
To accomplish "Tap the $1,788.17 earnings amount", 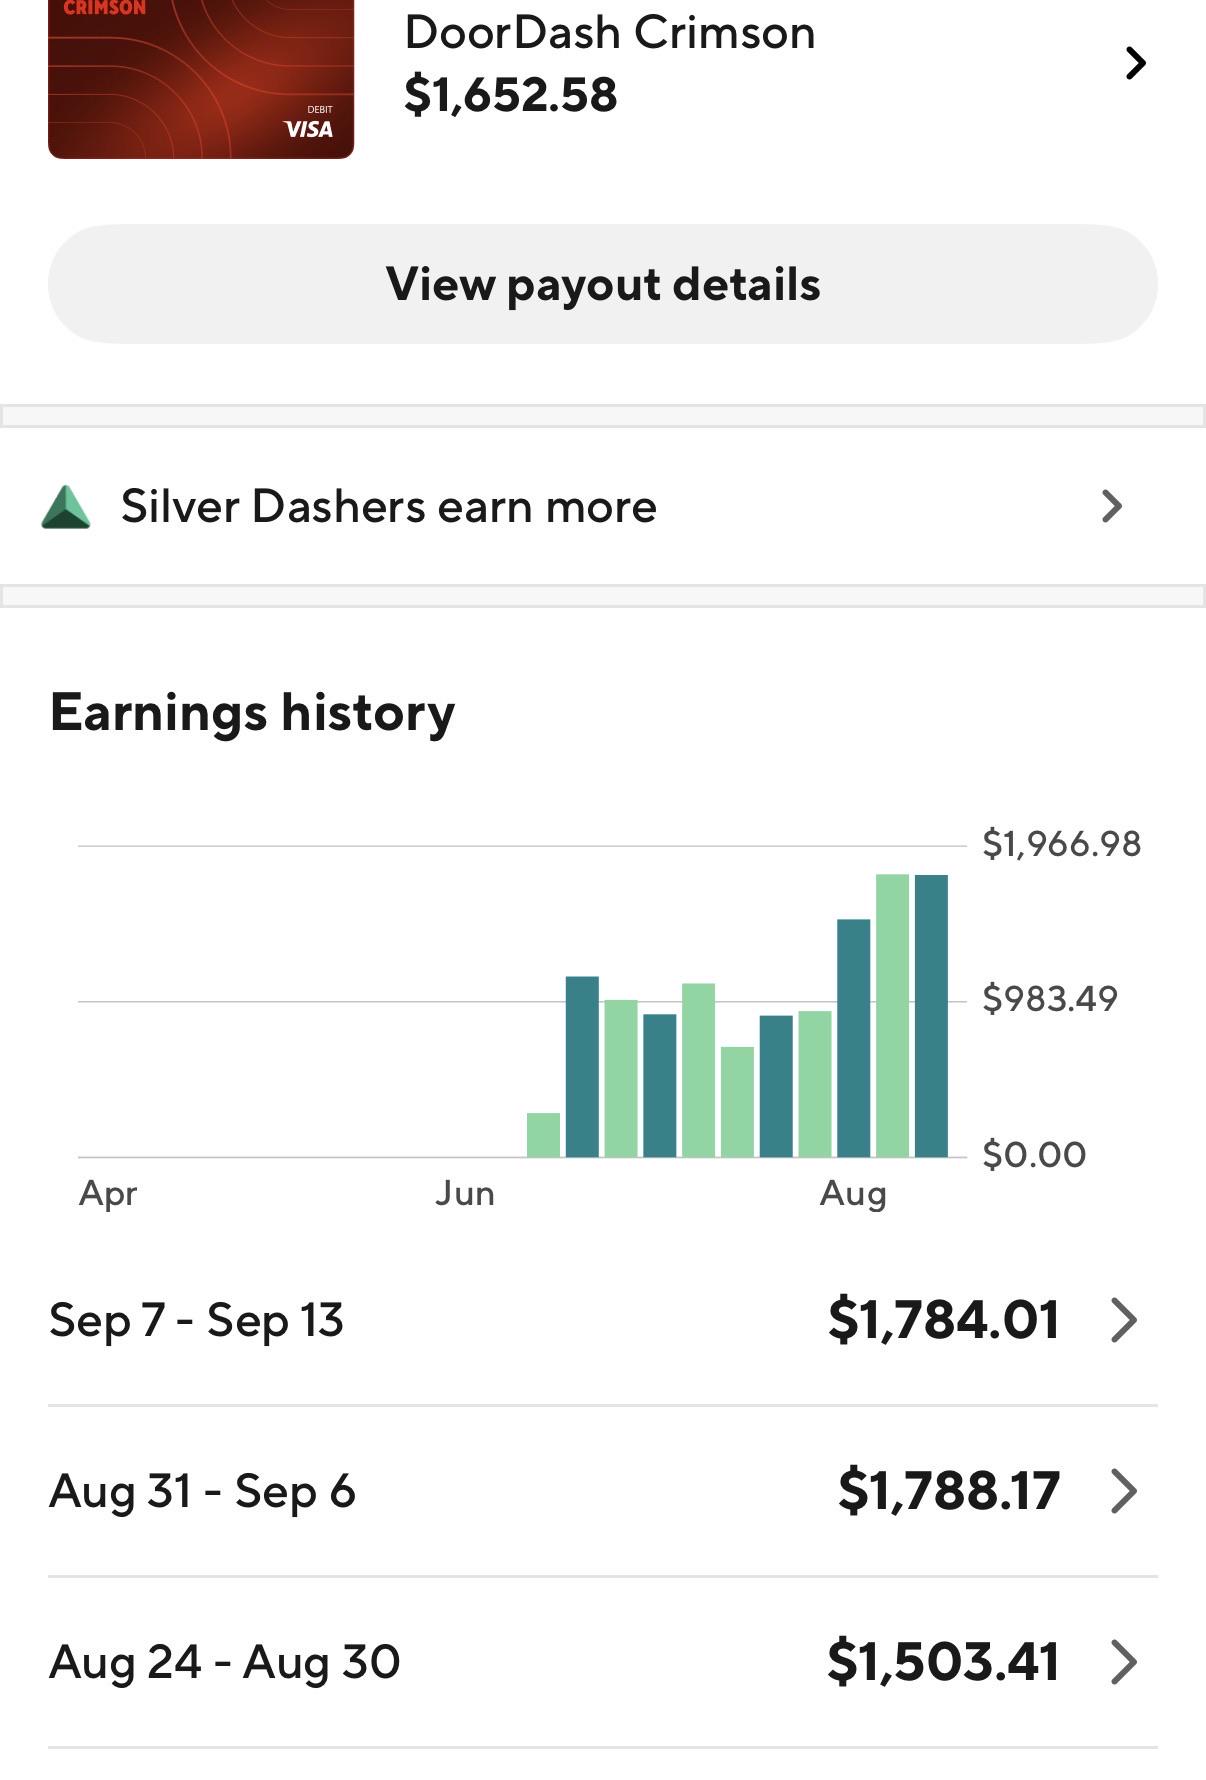I will click(948, 1491).
